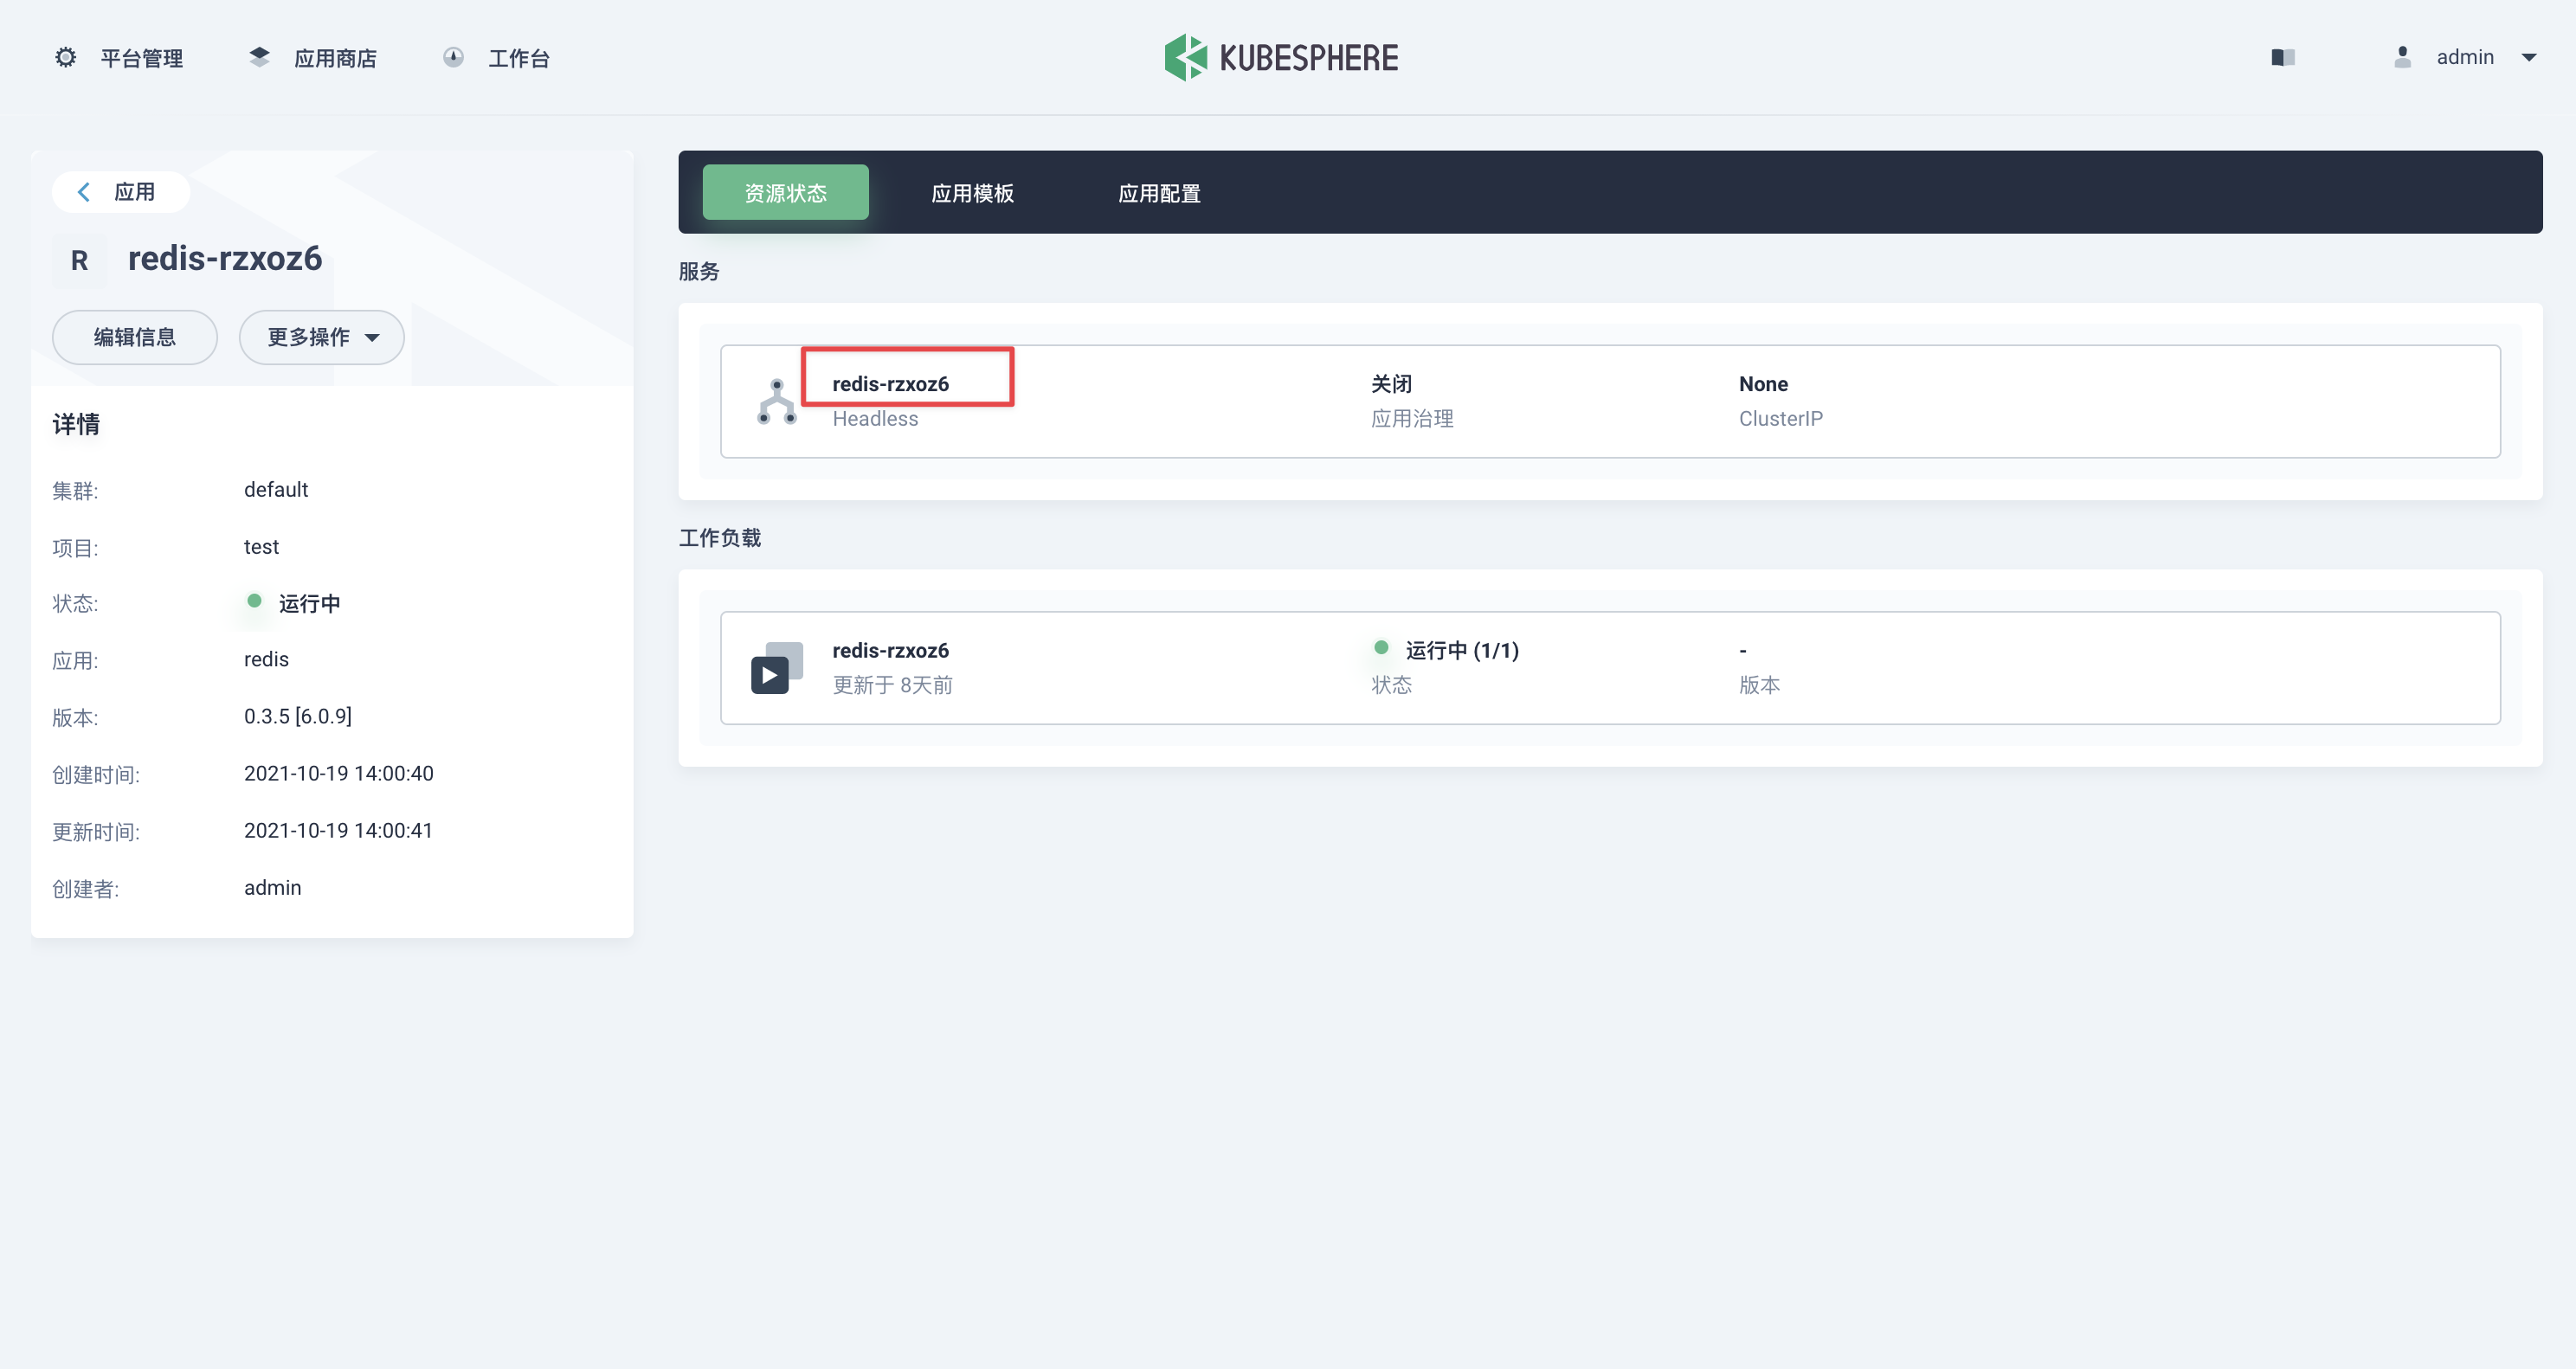The height and width of the screenshot is (1369, 2576).
Task: Toggle the dark mode switch near admin
Action: point(2283,57)
